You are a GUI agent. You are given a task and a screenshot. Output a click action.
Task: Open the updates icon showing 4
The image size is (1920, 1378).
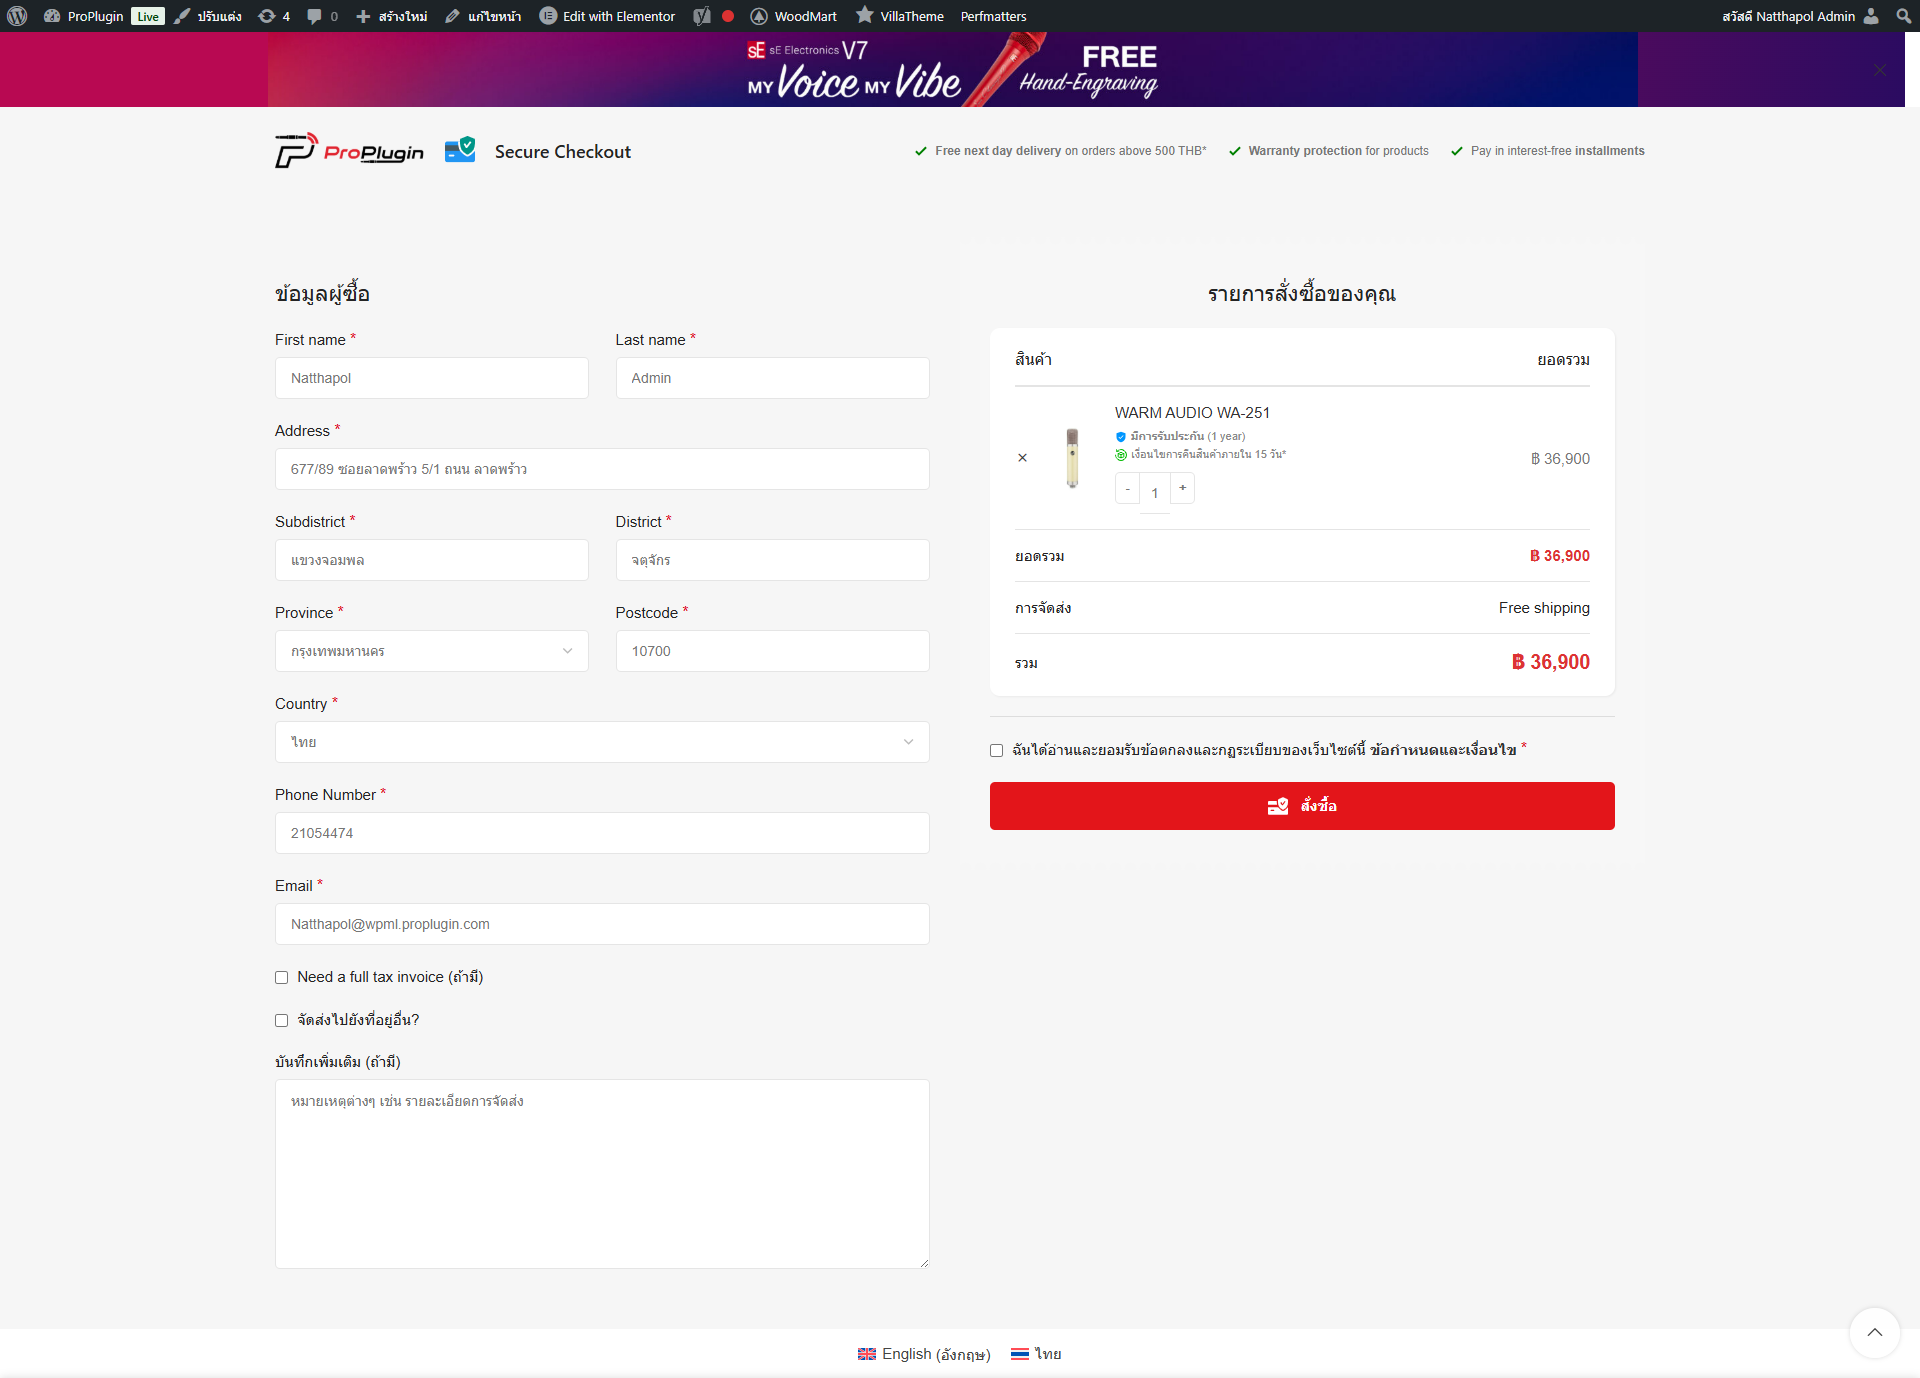(274, 16)
